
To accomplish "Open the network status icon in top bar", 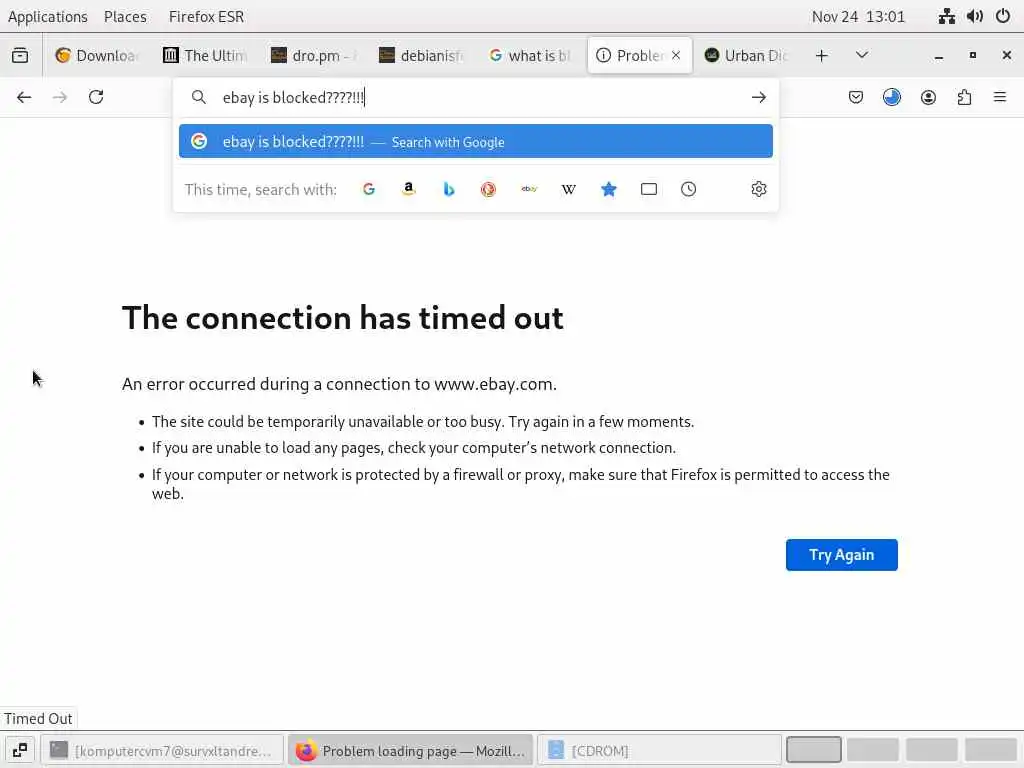I will click(x=947, y=16).
